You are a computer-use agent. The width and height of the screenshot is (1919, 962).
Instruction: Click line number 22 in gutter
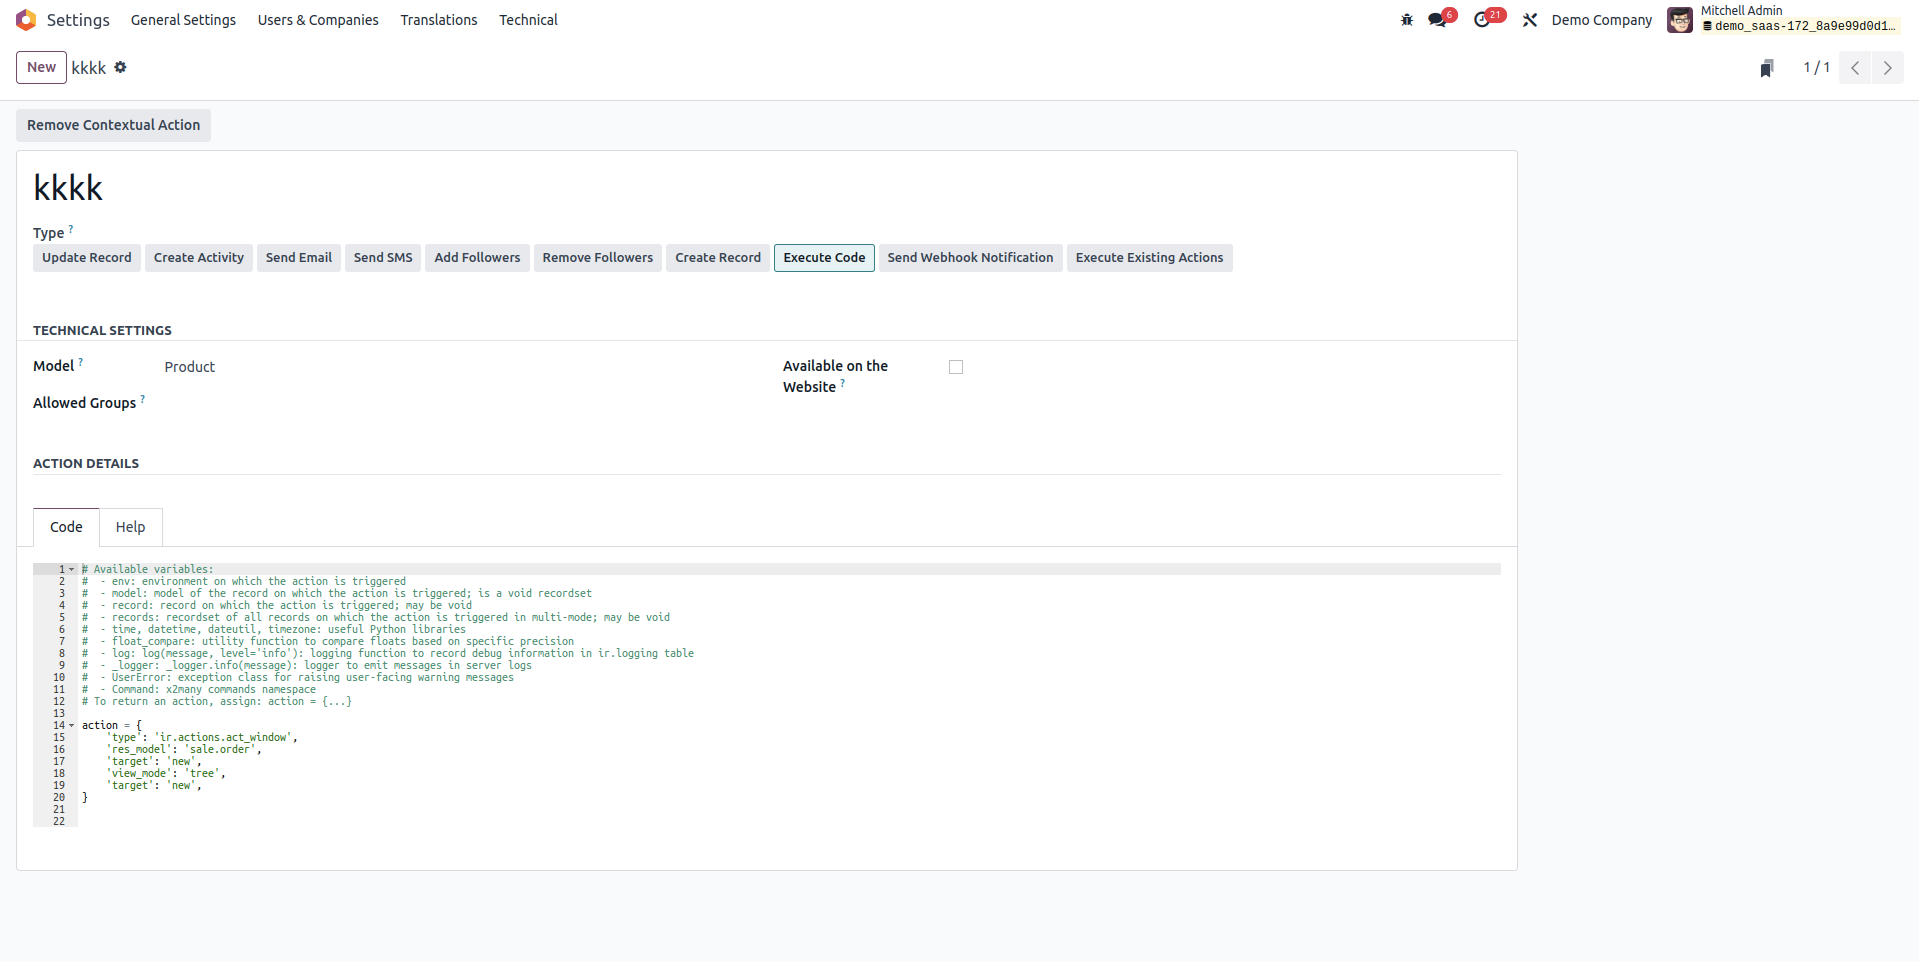coord(59,821)
